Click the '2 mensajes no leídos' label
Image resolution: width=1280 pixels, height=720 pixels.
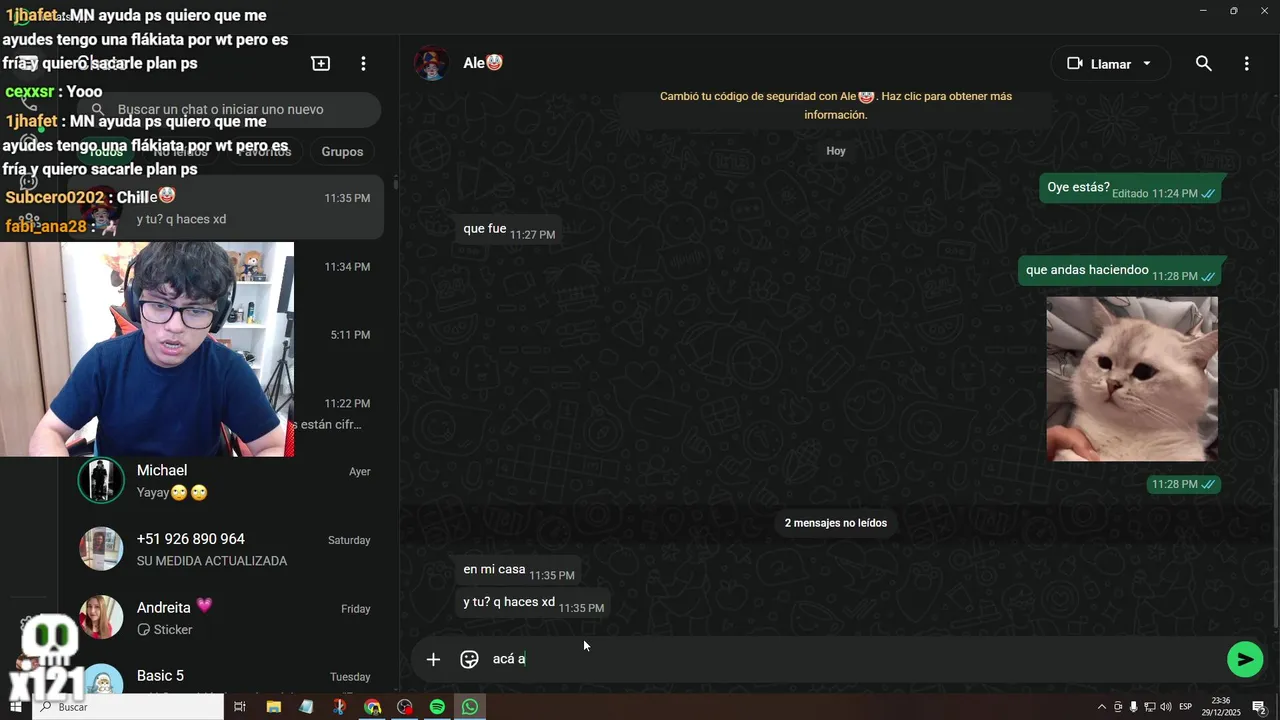click(836, 523)
